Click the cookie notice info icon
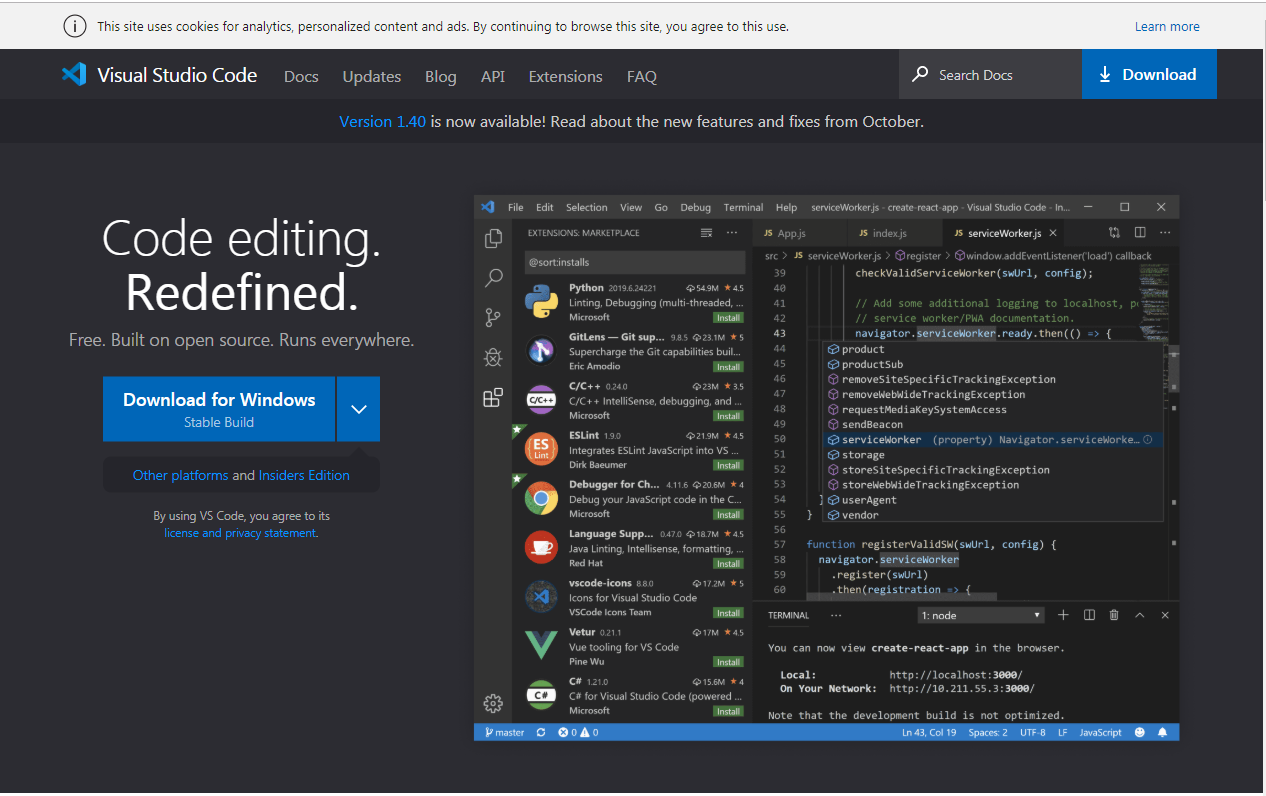The width and height of the screenshot is (1266, 796). pos(75,26)
